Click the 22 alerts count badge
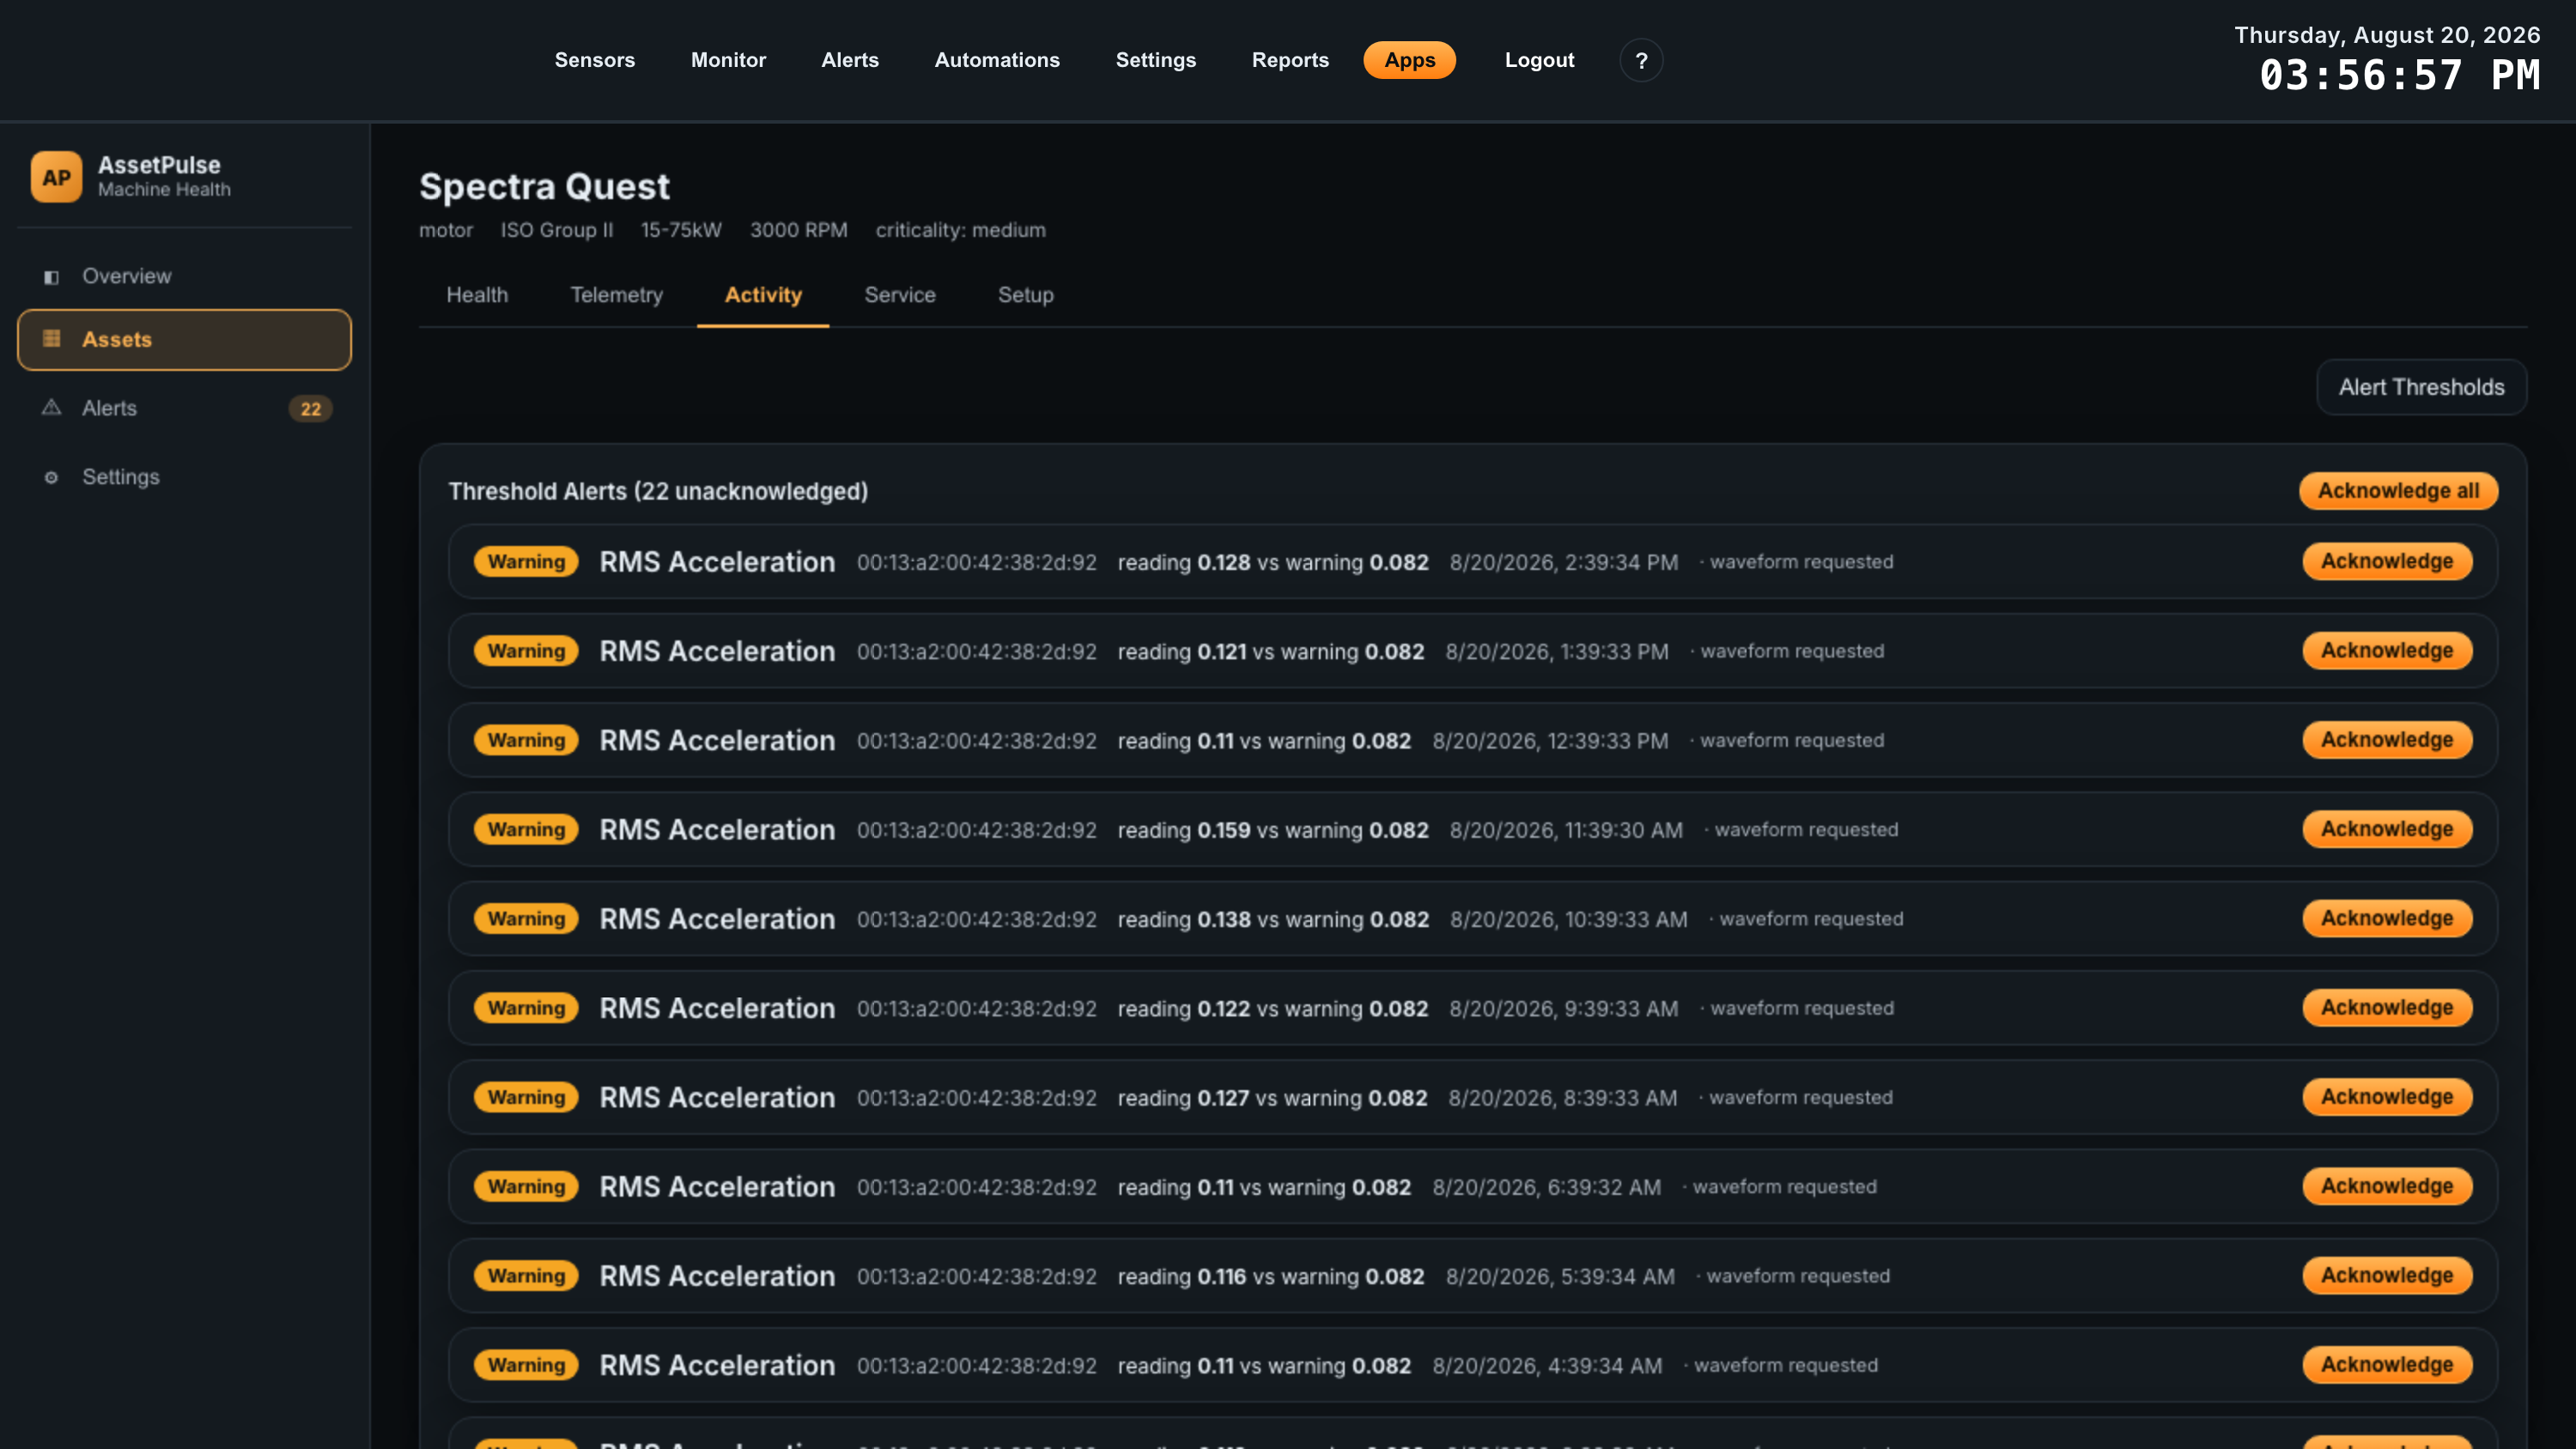 [310, 409]
